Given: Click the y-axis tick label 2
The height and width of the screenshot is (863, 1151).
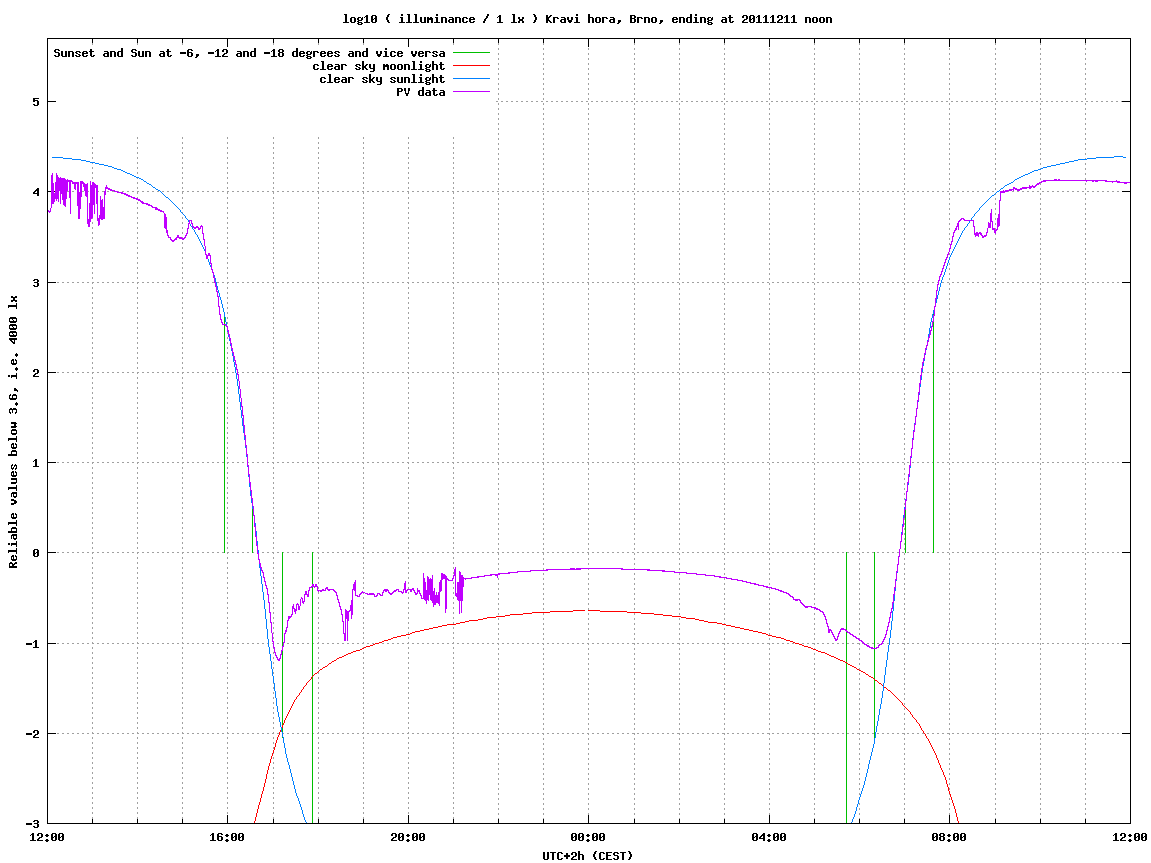Looking at the screenshot, I should coord(35,373).
